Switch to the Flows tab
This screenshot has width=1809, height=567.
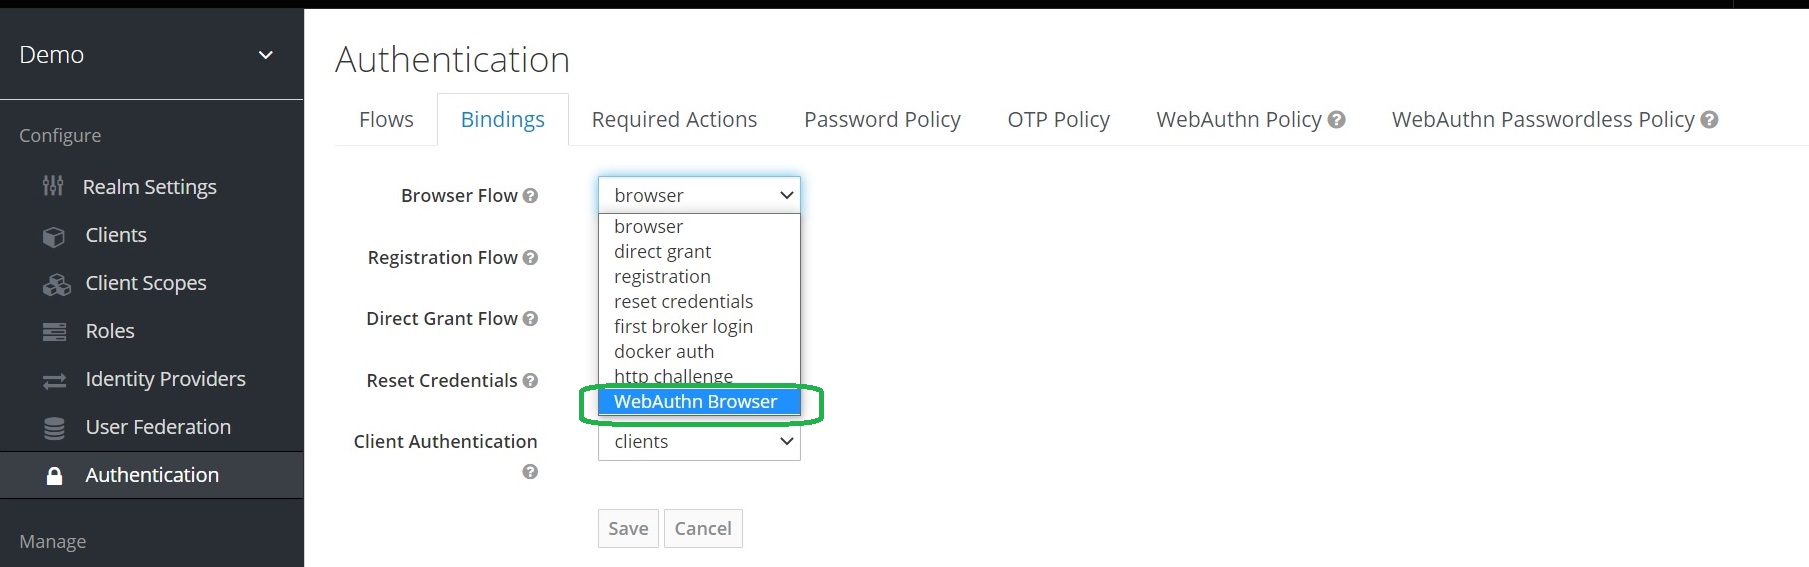(x=386, y=120)
